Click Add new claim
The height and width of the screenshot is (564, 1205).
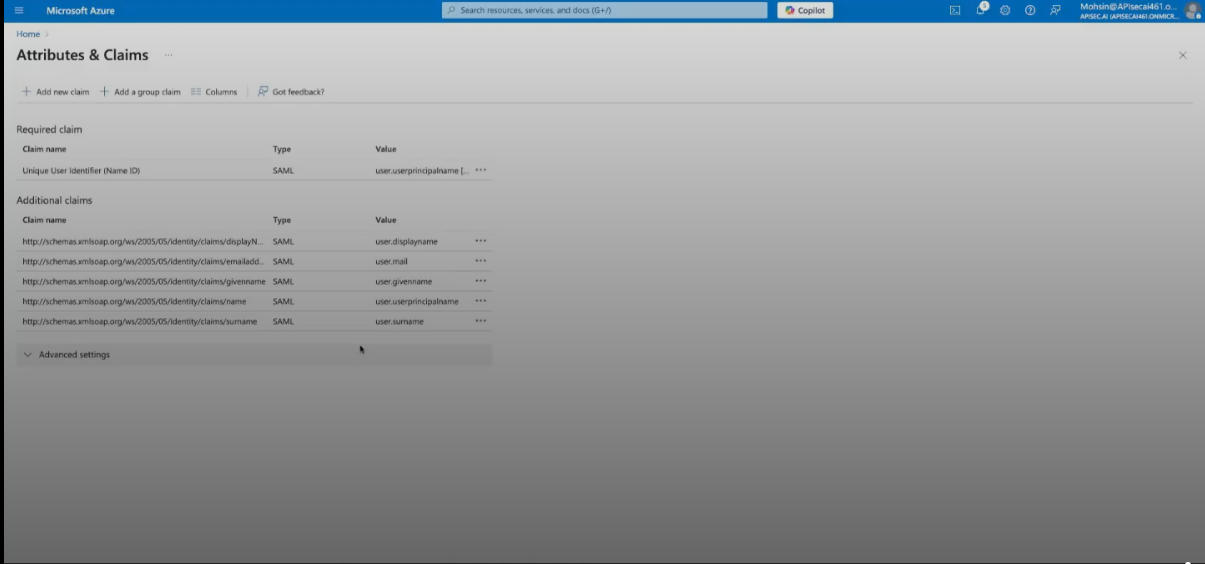pos(55,92)
